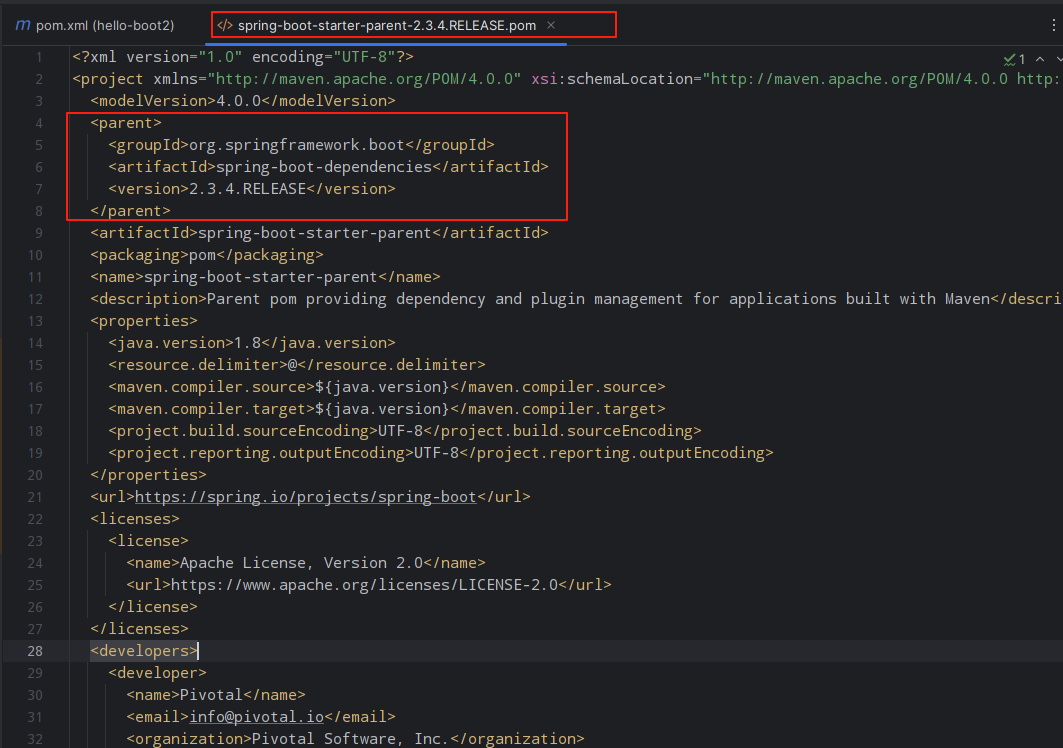
Task: Click Maven icon on pom.xml tab
Action: point(22,25)
